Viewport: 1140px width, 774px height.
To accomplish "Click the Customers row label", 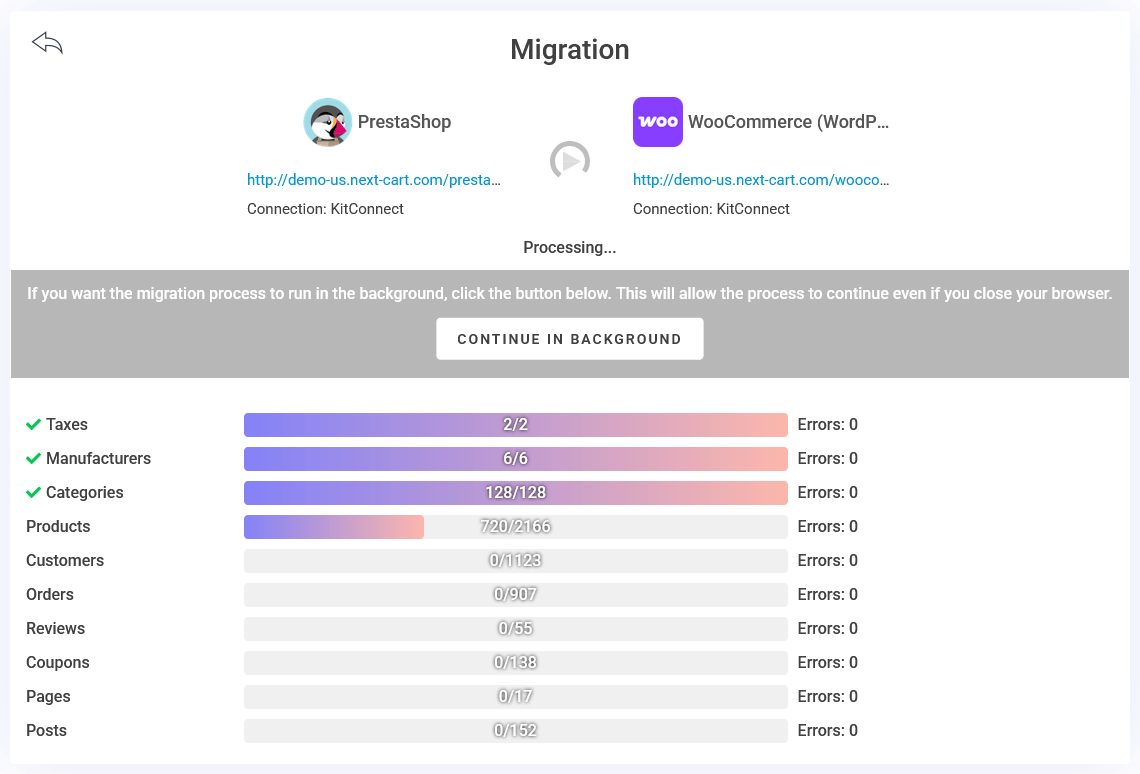I will (x=65, y=560).
